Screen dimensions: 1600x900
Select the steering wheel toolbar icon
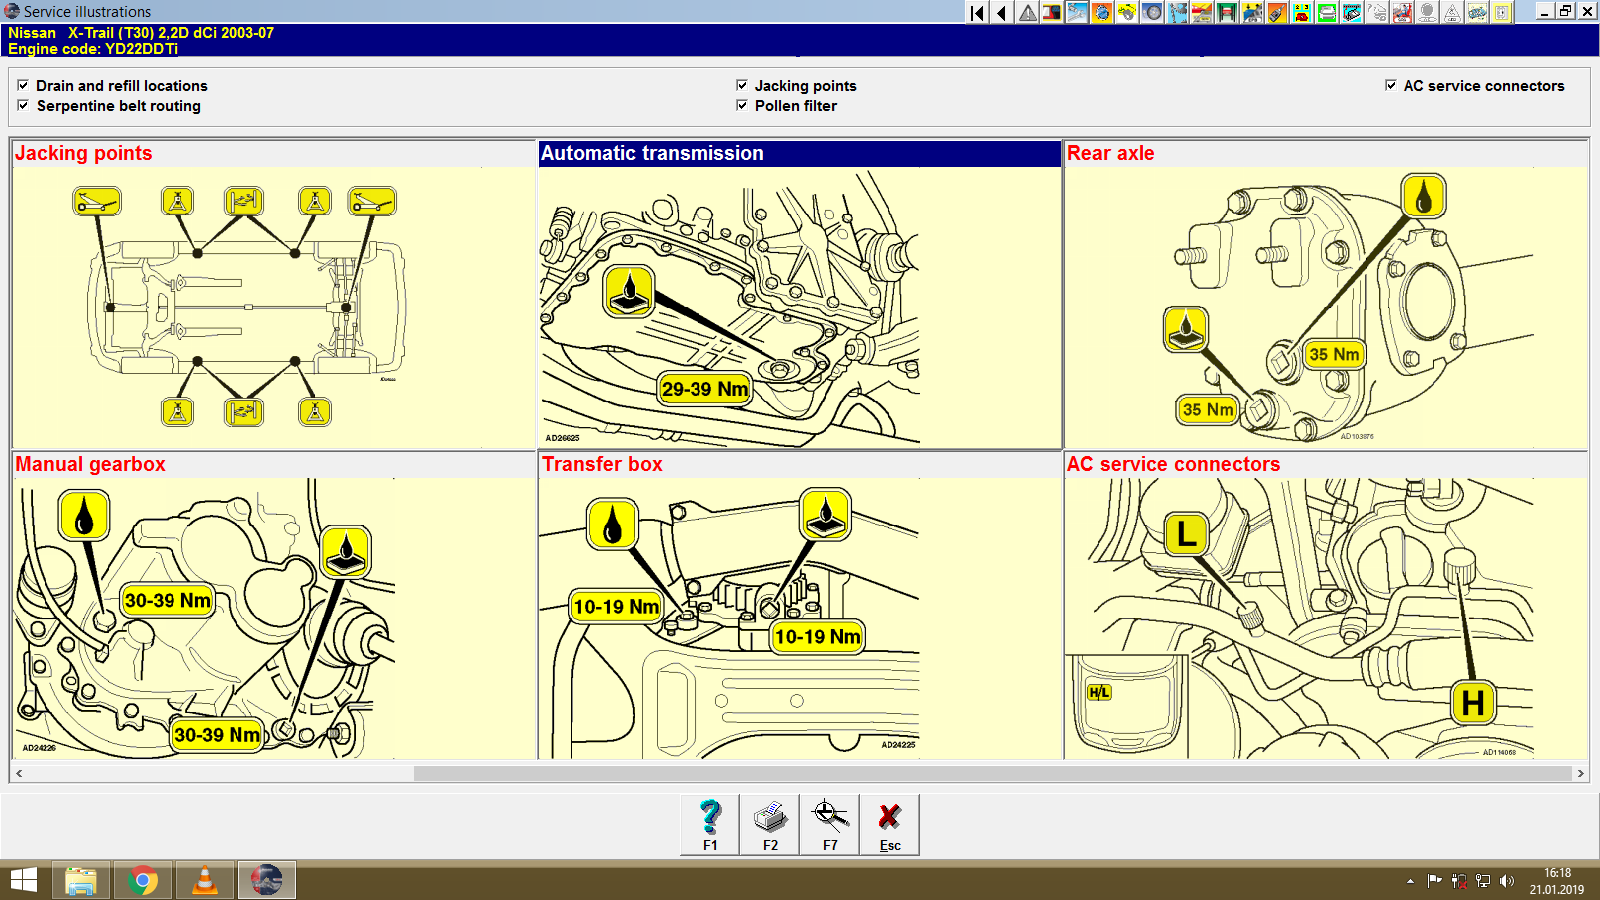(x=1426, y=13)
